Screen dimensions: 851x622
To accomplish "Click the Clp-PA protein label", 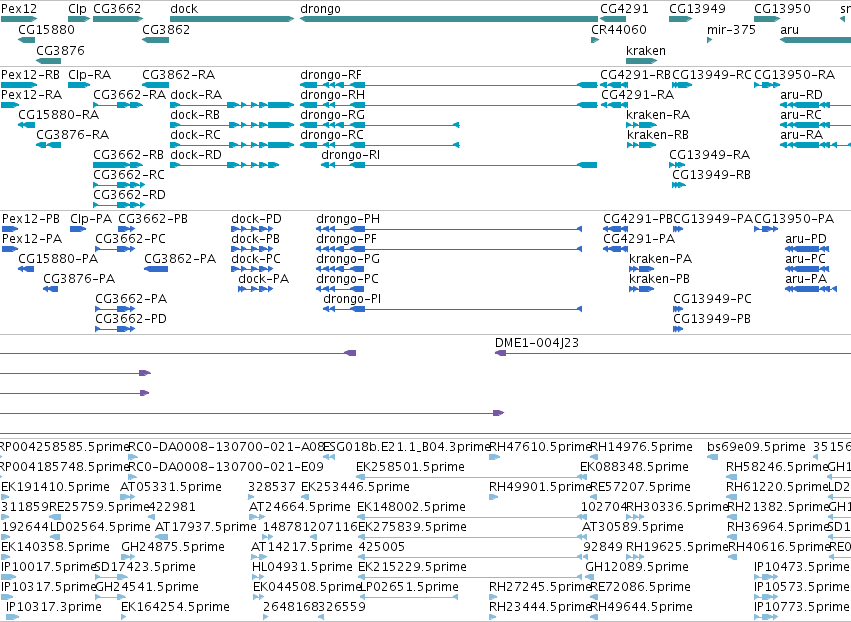I will pyautogui.click(x=91, y=219).
